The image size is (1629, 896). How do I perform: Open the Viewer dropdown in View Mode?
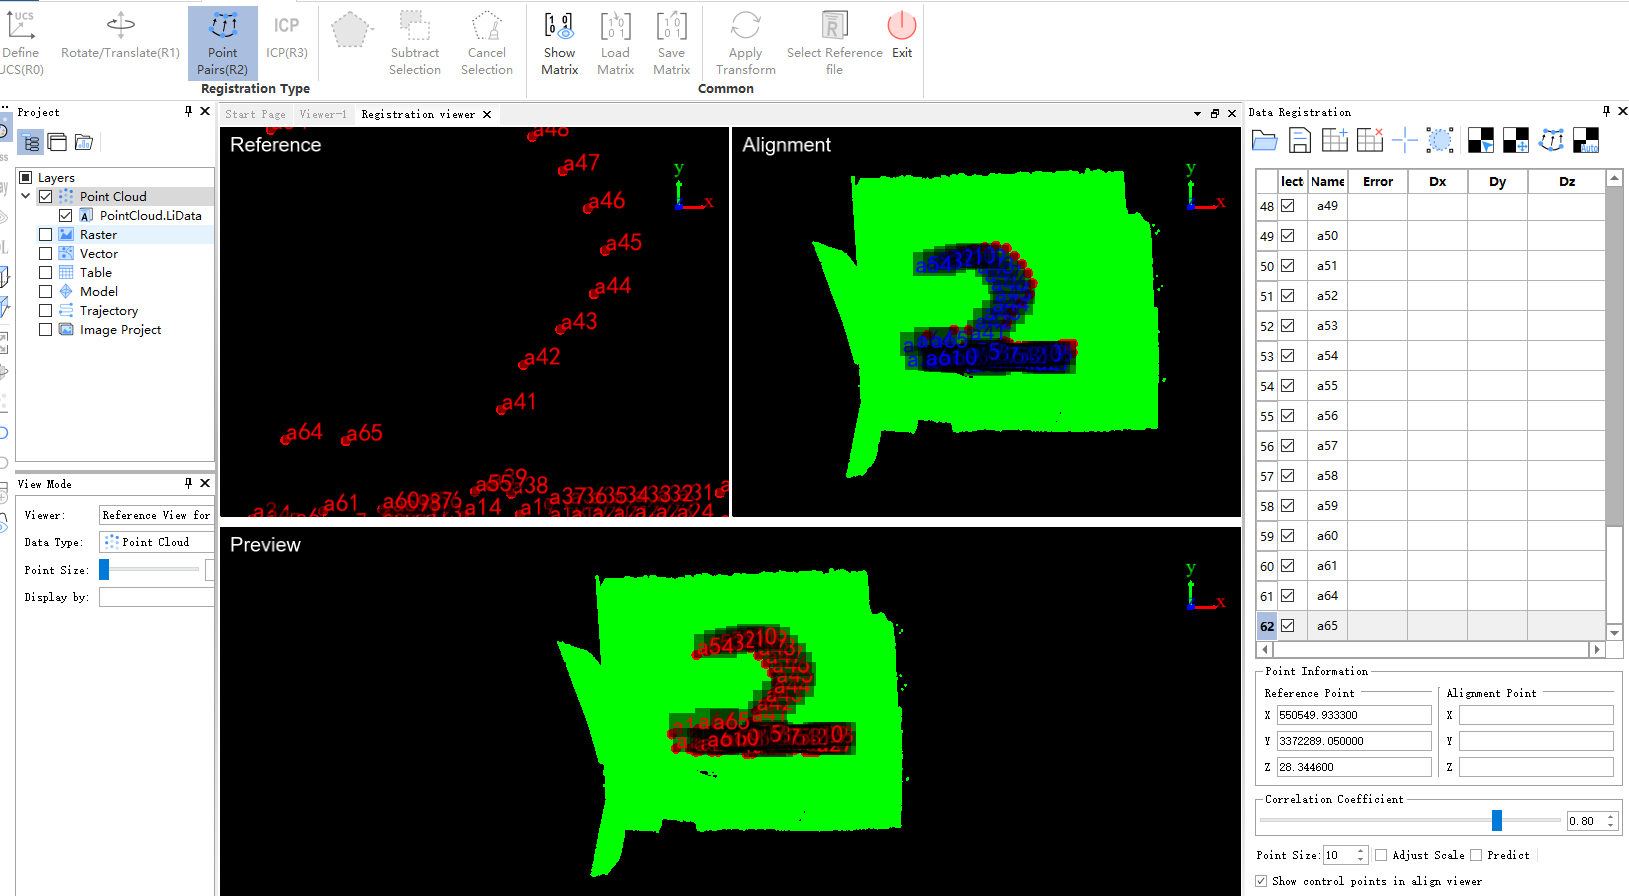coord(157,515)
